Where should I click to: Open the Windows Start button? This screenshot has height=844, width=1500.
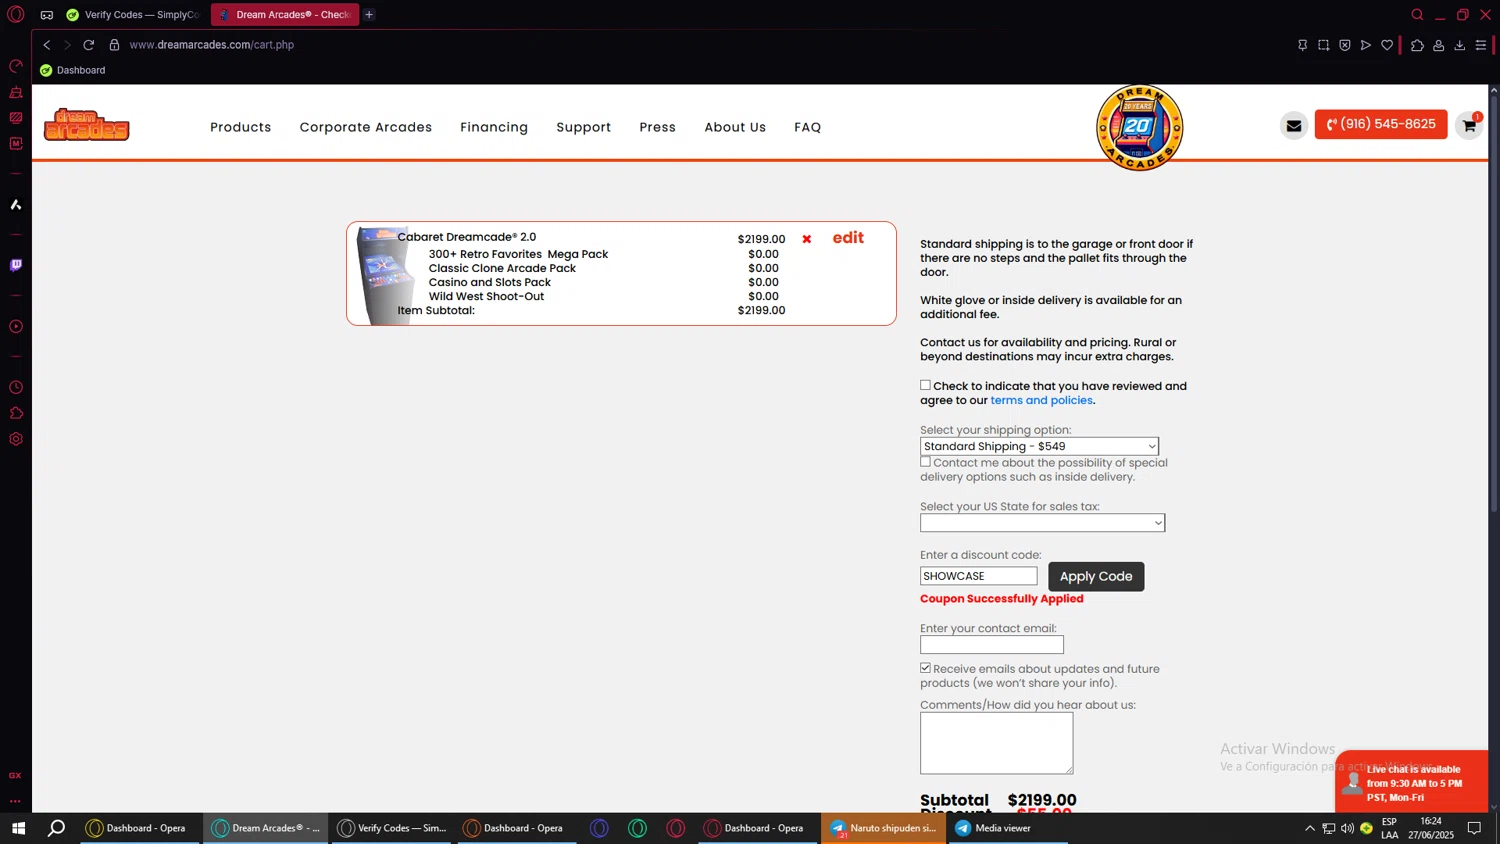coord(18,828)
